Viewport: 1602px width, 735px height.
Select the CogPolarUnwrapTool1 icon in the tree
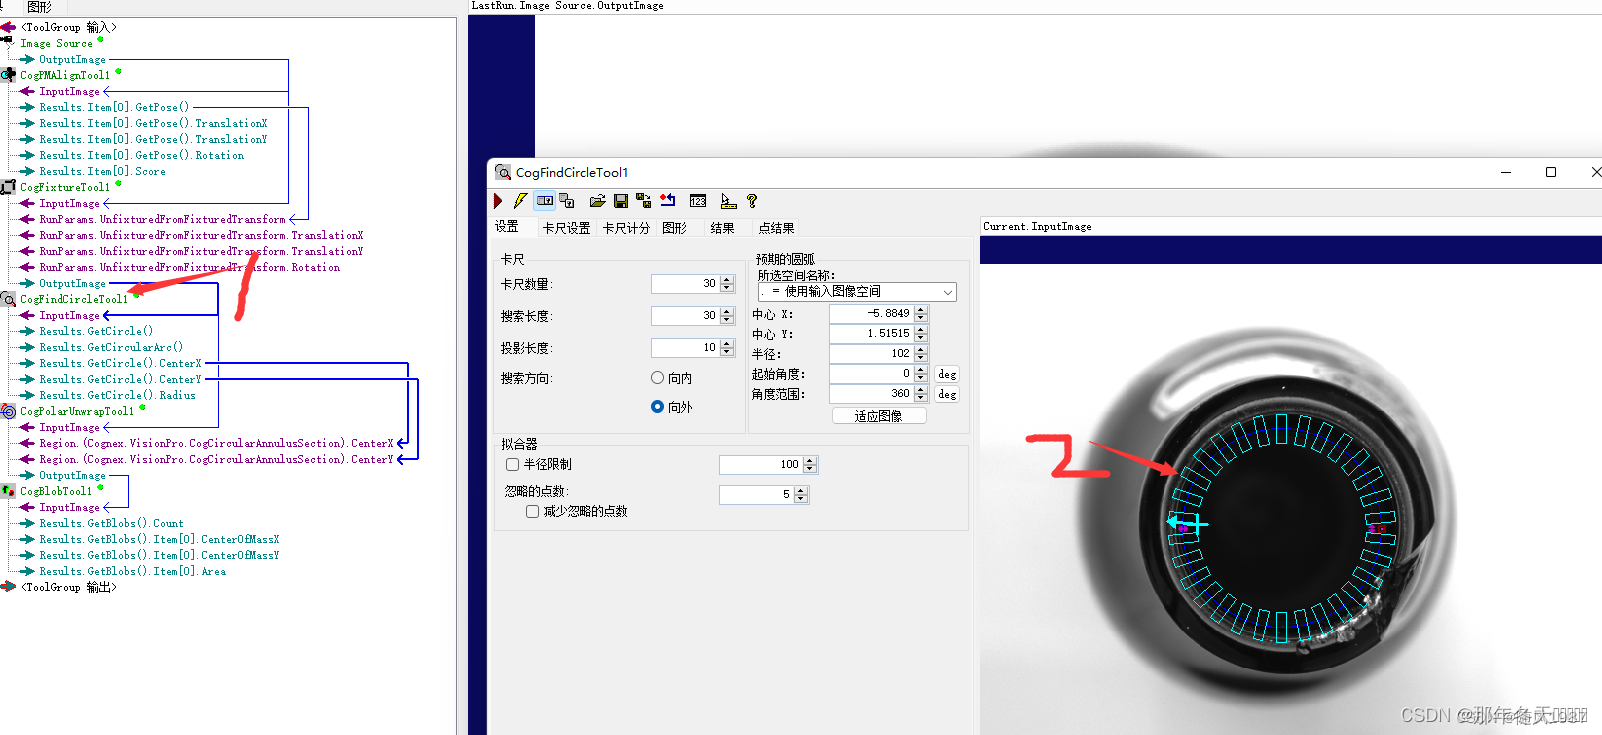point(8,411)
